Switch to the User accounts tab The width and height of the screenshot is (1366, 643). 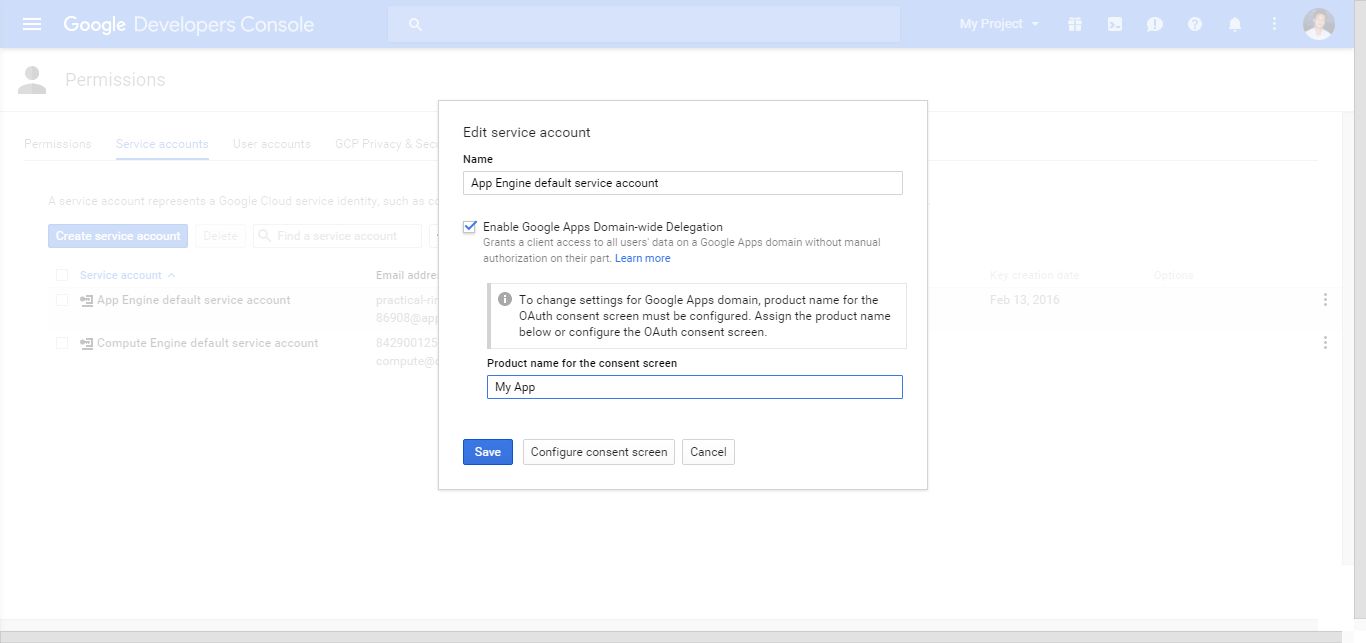[x=272, y=144]
